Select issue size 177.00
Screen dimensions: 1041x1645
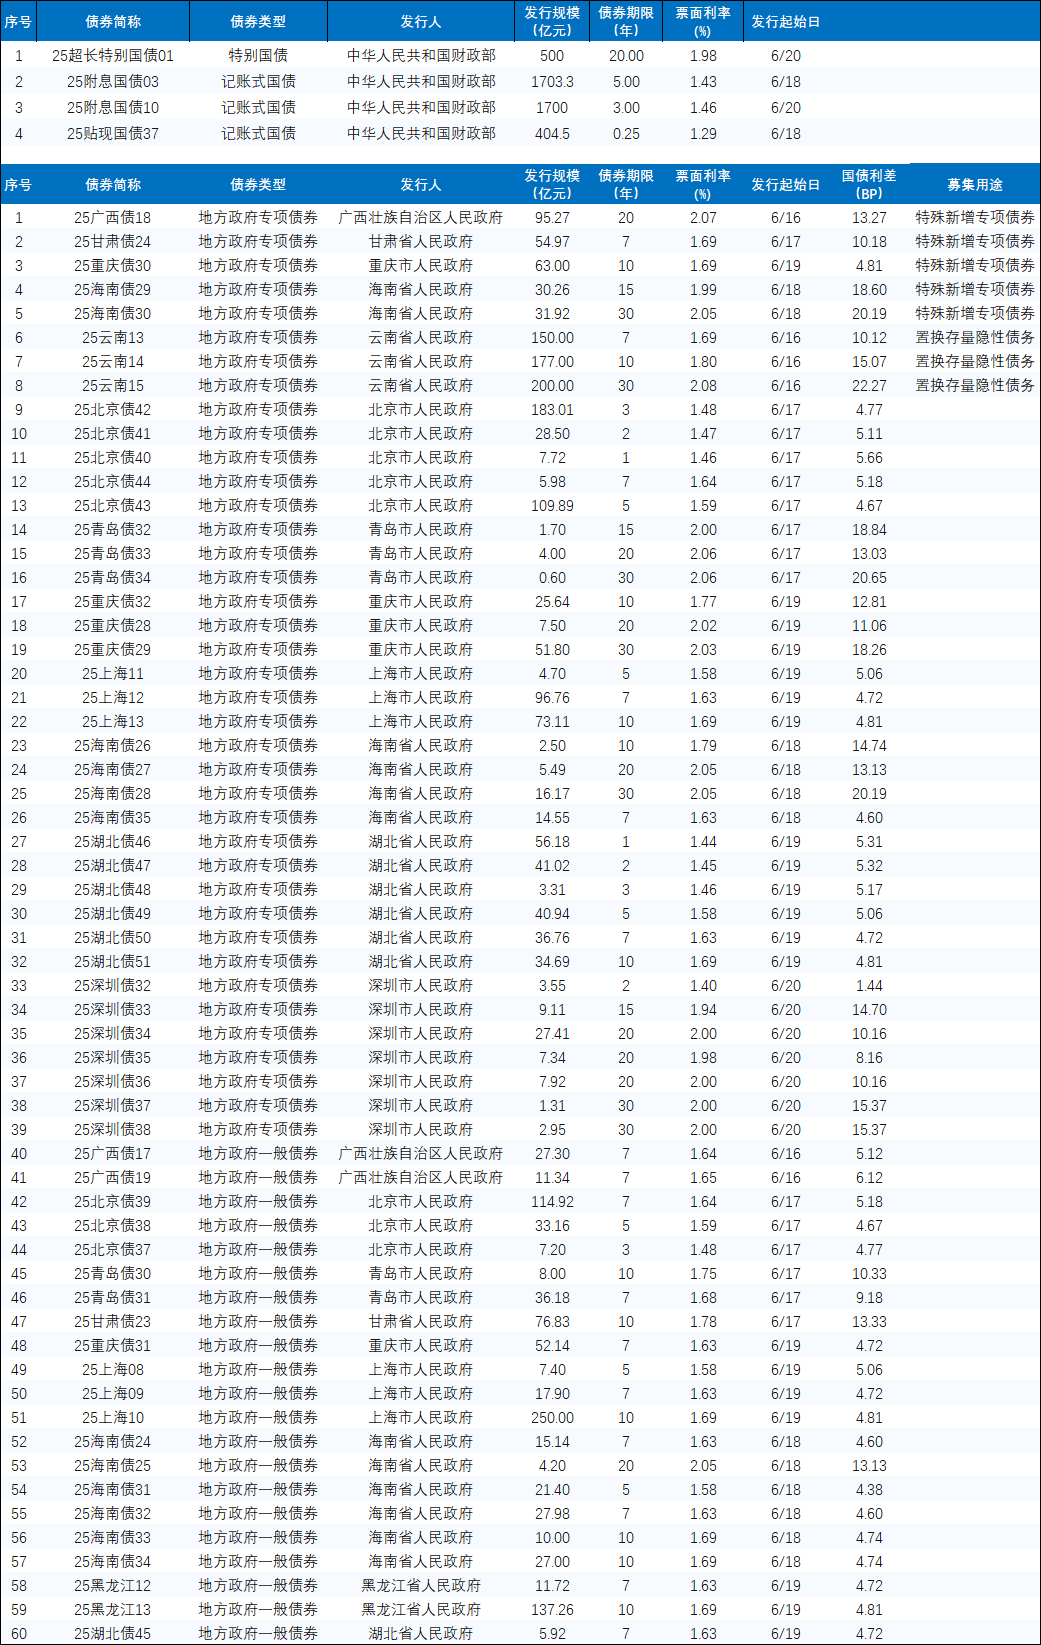click(552, 362)
